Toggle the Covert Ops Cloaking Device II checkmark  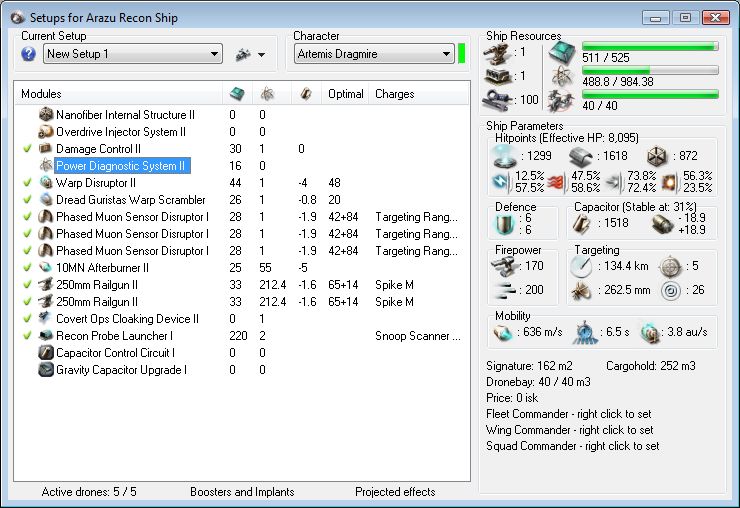[27, 318]
